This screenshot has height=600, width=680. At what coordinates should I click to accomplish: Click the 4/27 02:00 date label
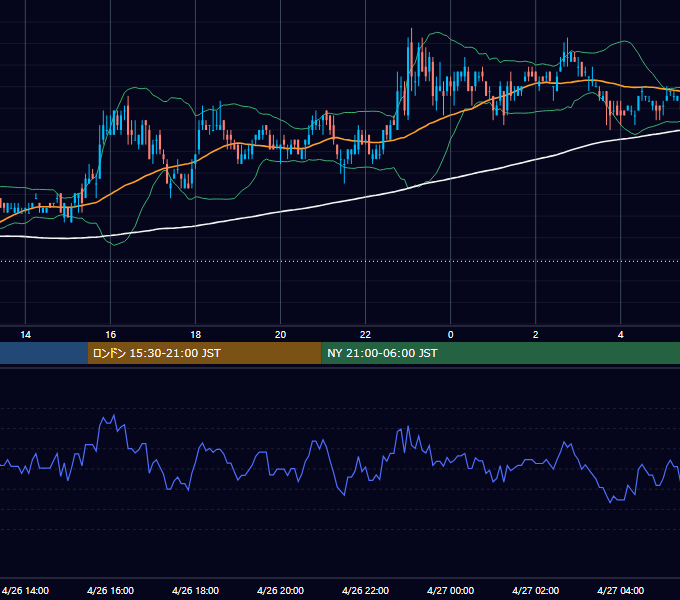coord(536,590)
